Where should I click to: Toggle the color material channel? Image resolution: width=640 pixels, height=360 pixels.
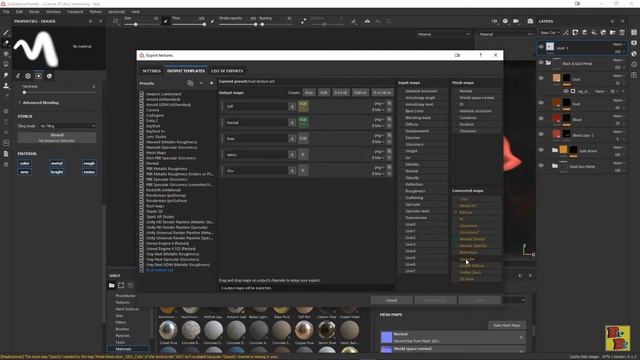click(24, 163)
